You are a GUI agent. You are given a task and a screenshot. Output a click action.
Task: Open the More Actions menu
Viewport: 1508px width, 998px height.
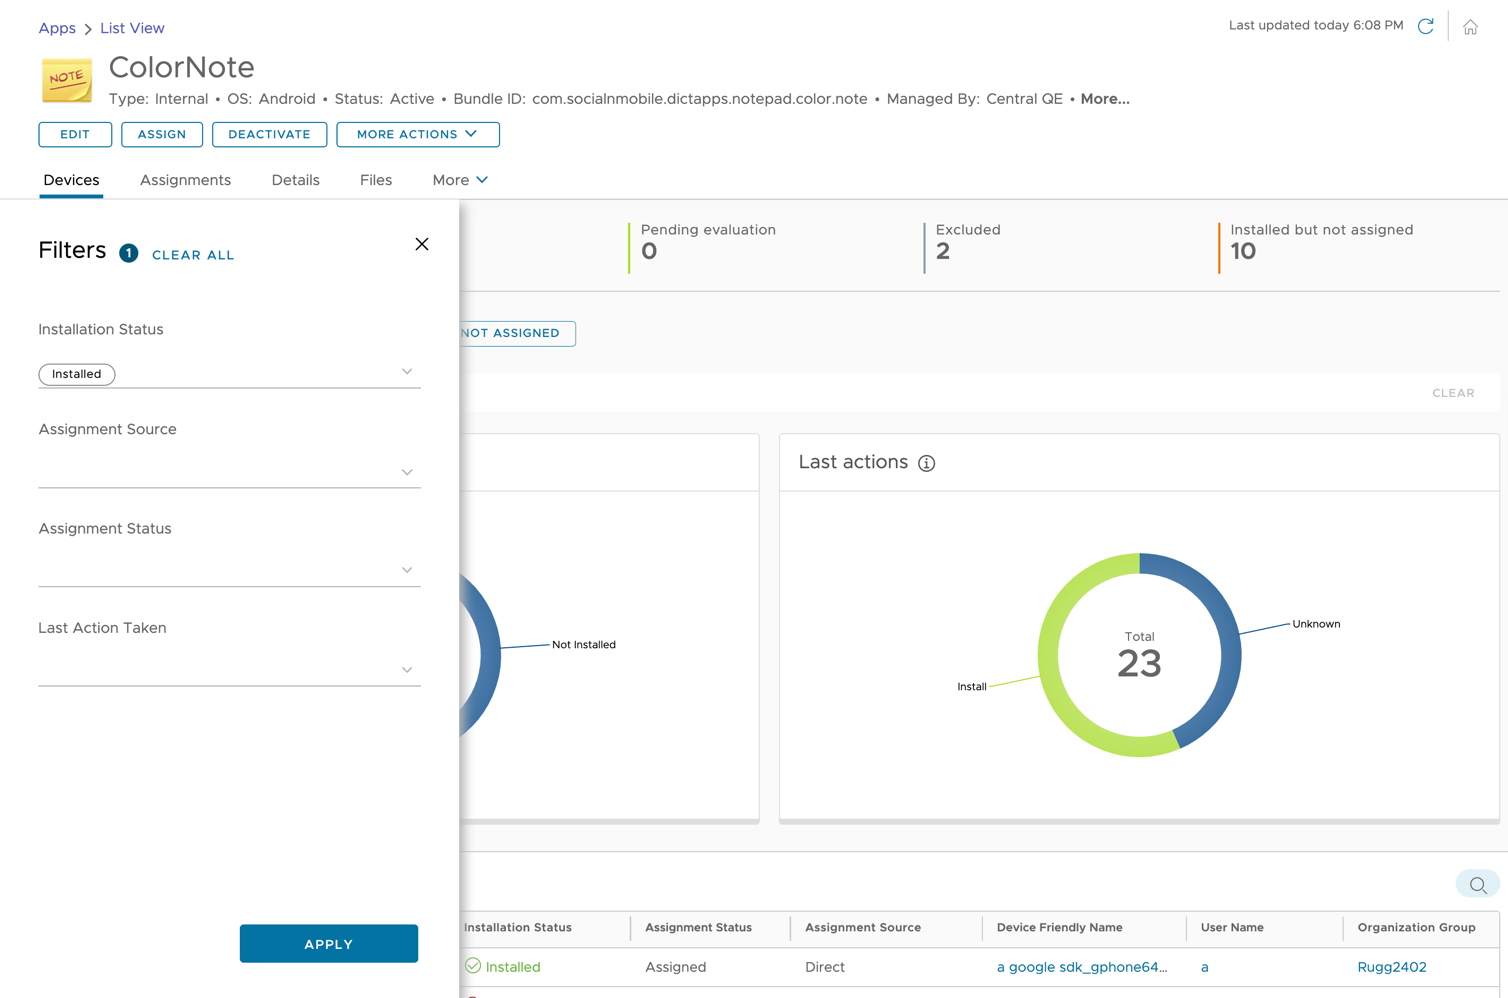(x=417, y=135)
